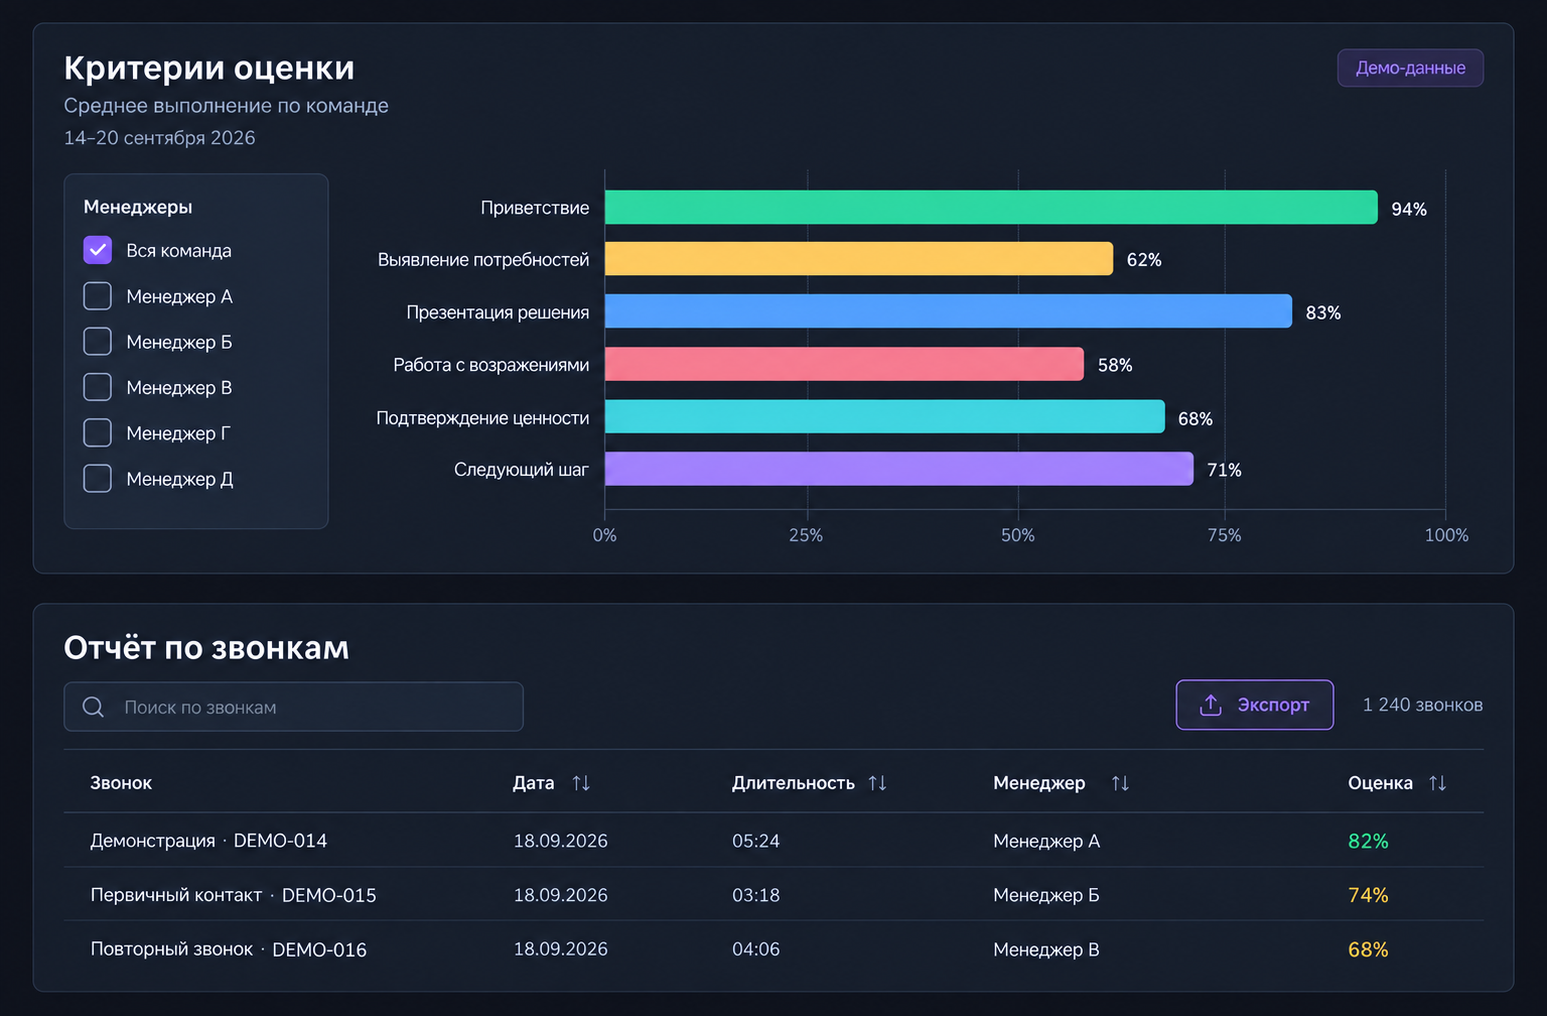Enable the Менеджер Г checkbox

97,433
